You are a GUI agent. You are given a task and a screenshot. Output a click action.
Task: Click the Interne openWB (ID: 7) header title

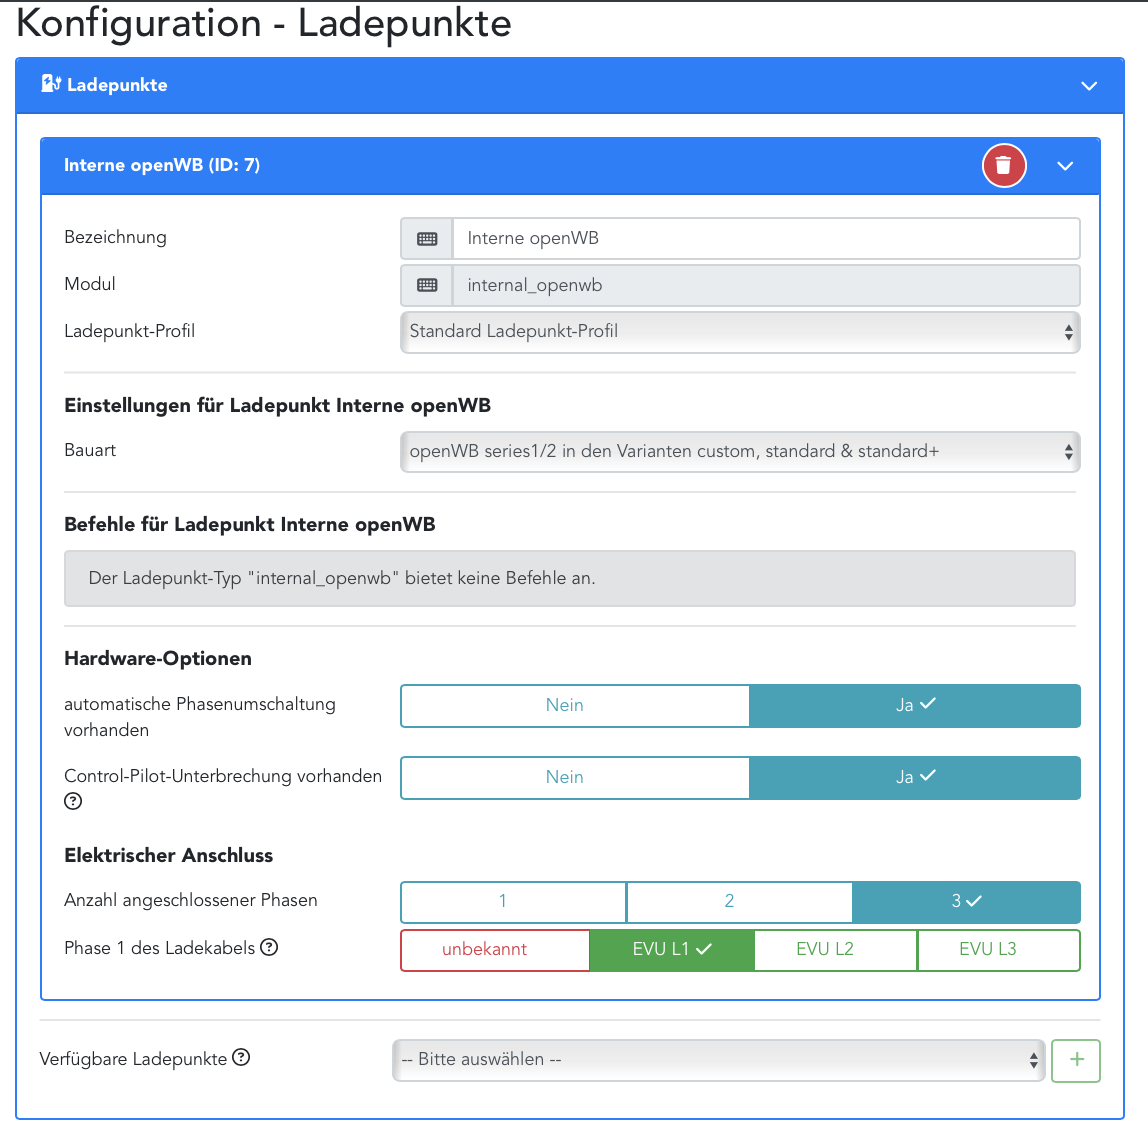click(x=162, y=165)
